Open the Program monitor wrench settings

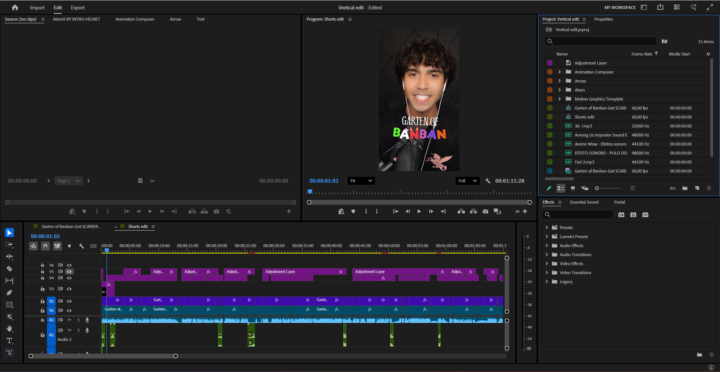[488, 181]
